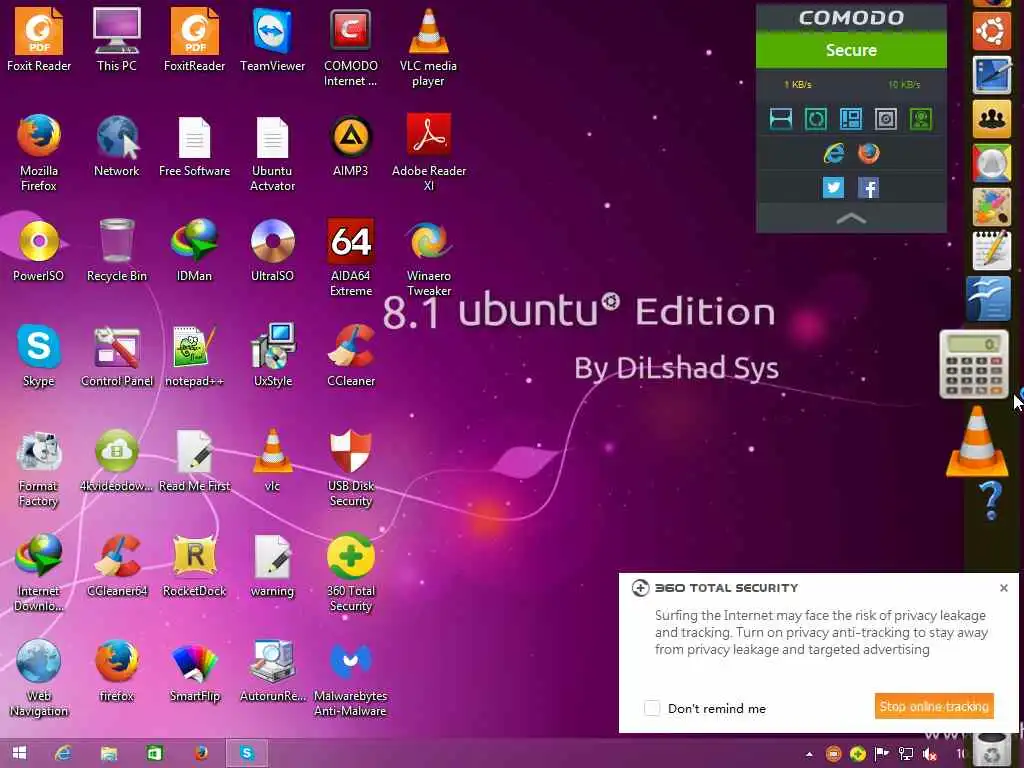1024x768 pixels.
Task: Launch IDMan download manager
Action: point(195,249)
